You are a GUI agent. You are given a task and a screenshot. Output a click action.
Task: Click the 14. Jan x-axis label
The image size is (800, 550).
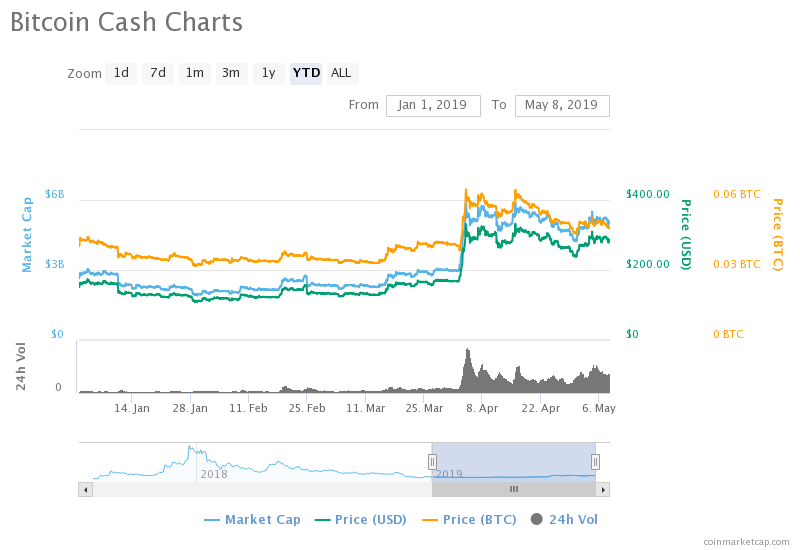[x=132, y=408]
